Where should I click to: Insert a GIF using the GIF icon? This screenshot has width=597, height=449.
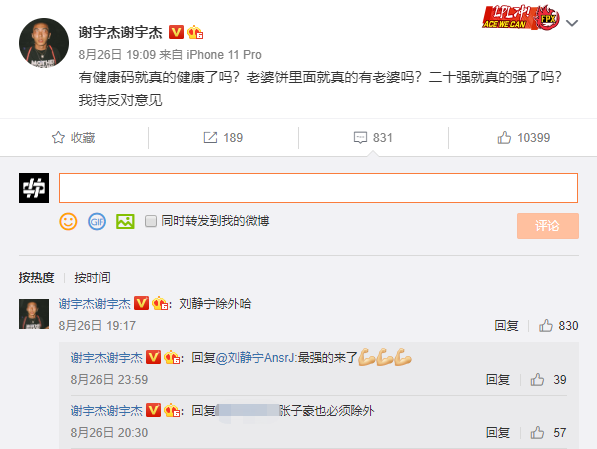tap(97, 221)
